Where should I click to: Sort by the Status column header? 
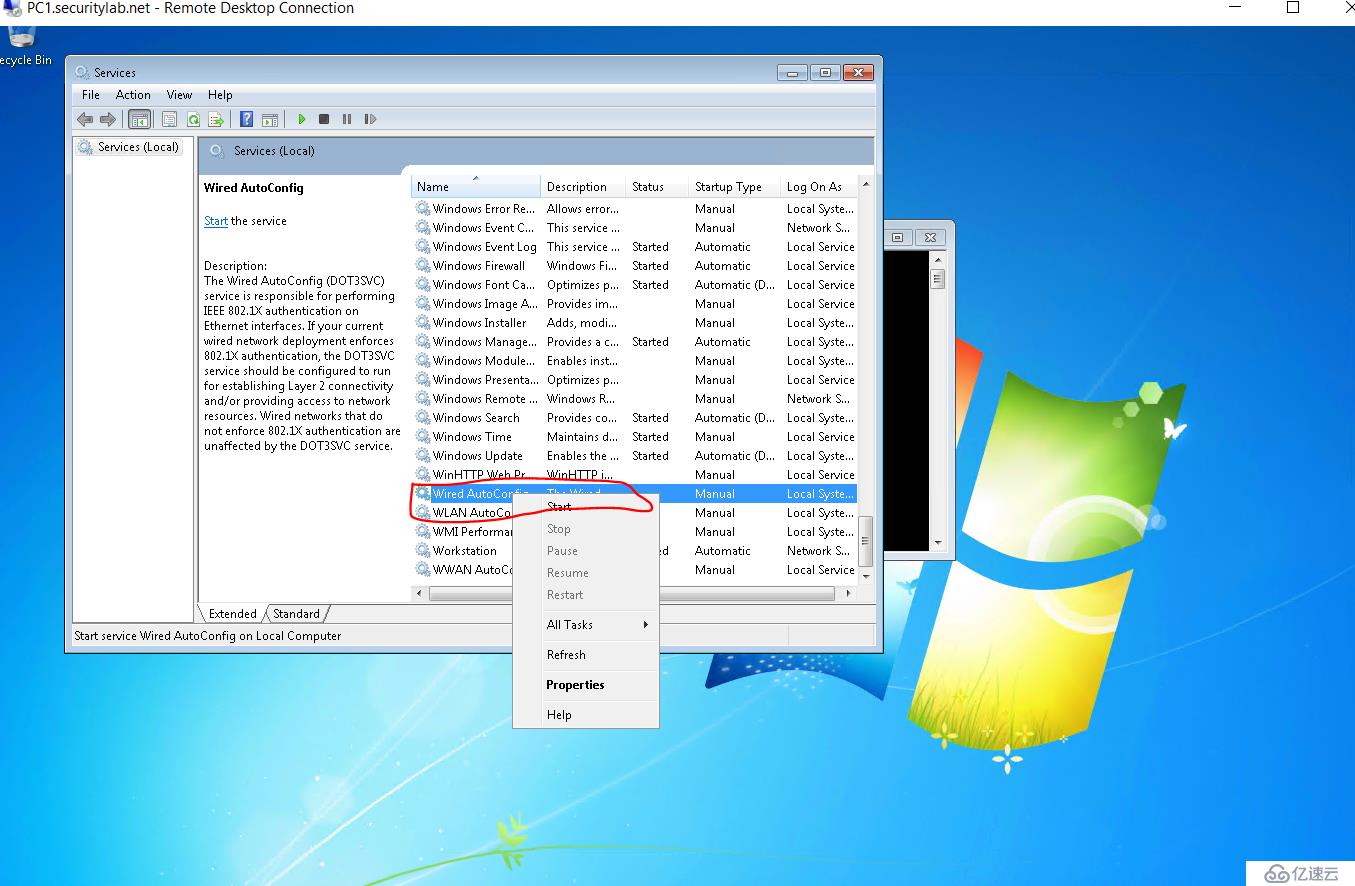(x=657, y=187)
